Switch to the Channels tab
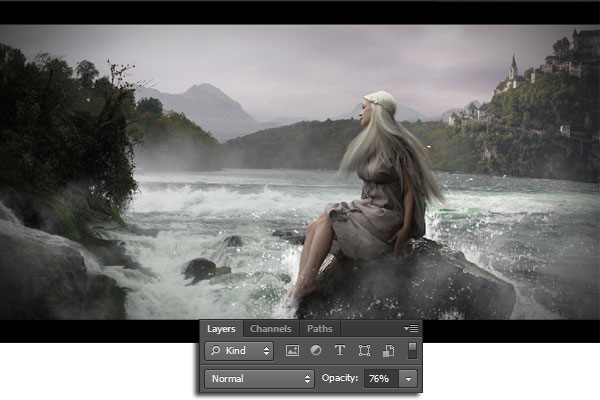Viewport: 600px width, 400px height. tap(271, 329)
